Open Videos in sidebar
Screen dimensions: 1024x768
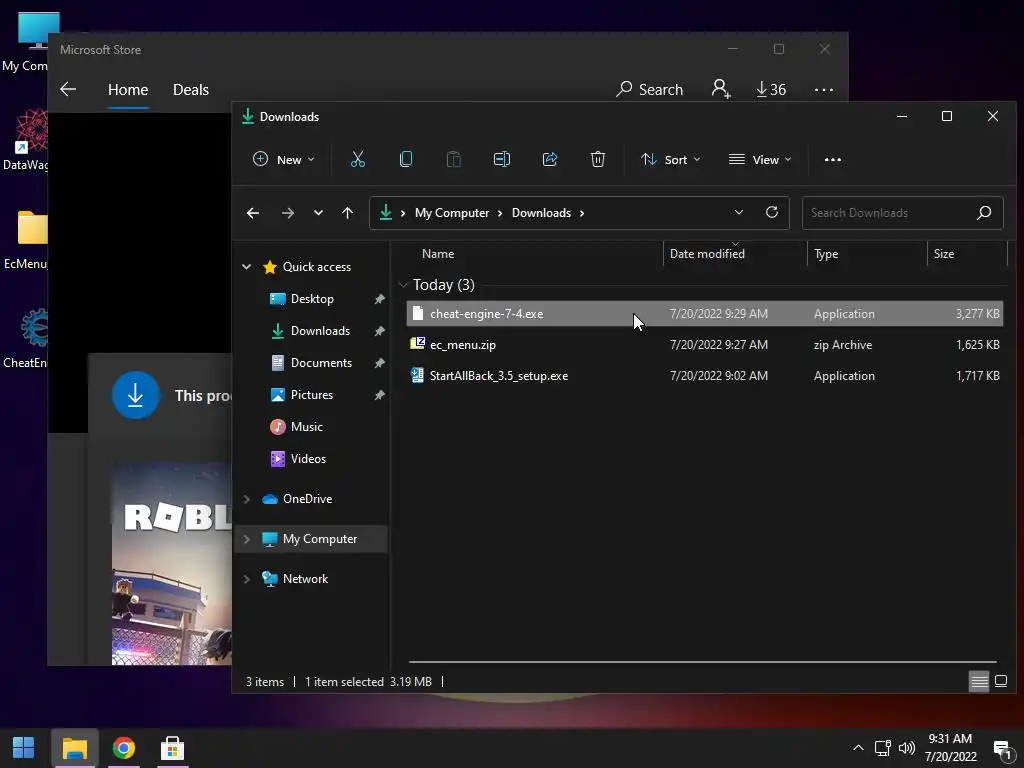tap(308, 458)
